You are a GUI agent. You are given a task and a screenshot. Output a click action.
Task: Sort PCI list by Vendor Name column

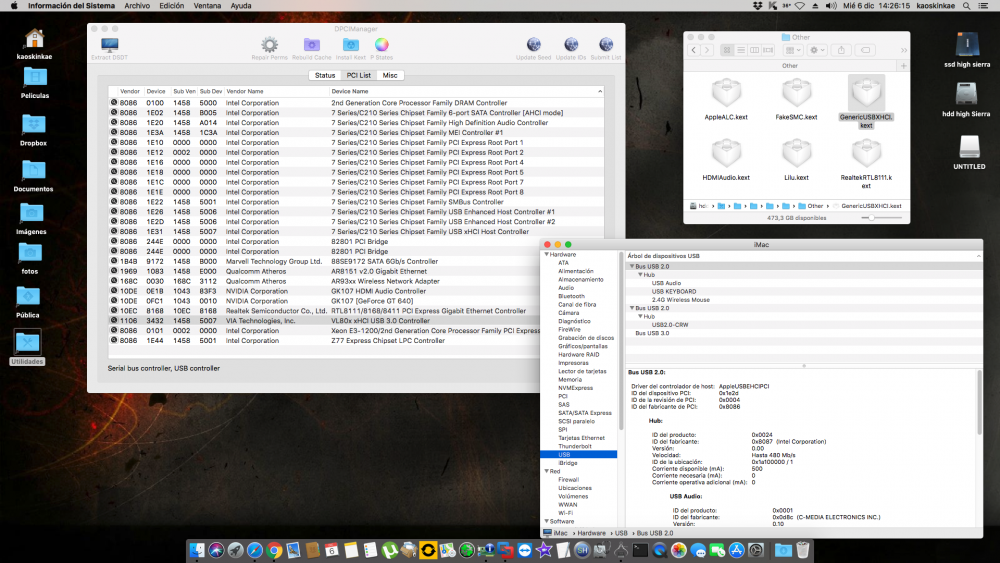coord(276,91)
